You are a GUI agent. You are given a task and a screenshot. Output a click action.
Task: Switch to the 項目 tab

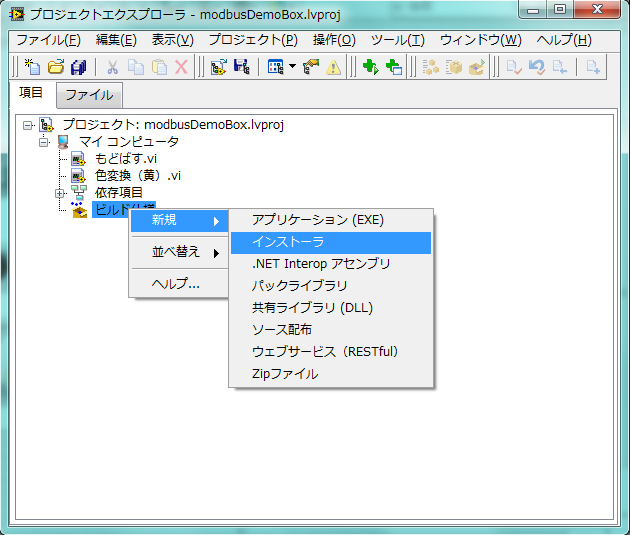coord(31,93)
